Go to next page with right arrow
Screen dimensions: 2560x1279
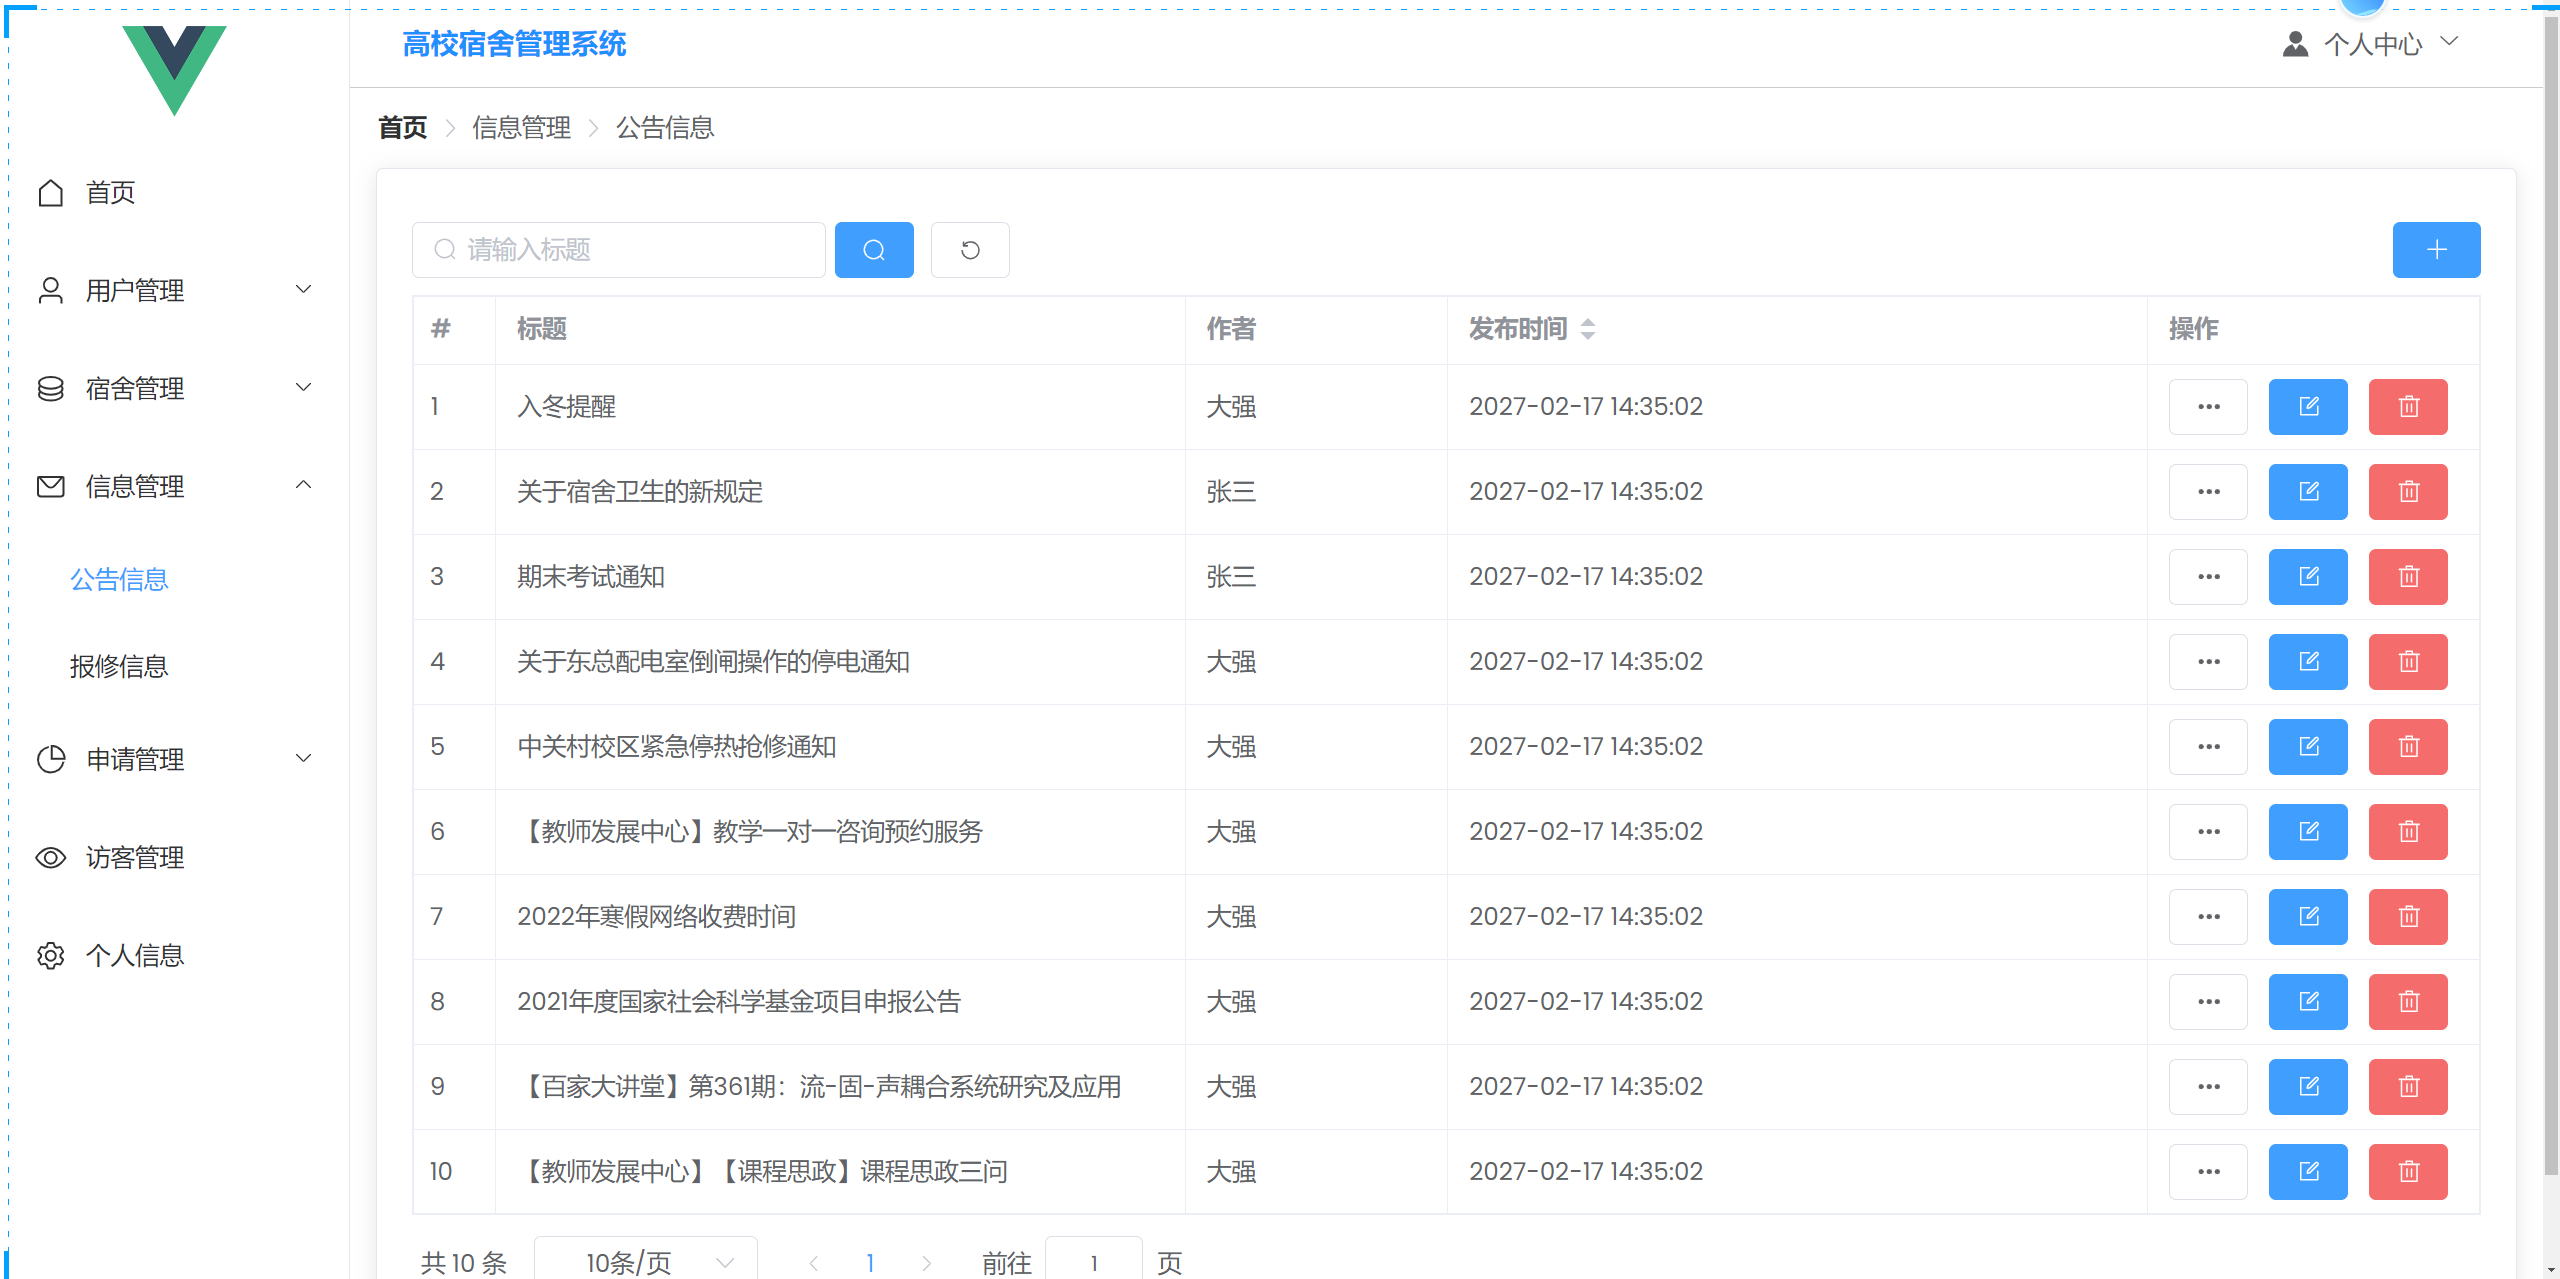[x=929, y=1262]
